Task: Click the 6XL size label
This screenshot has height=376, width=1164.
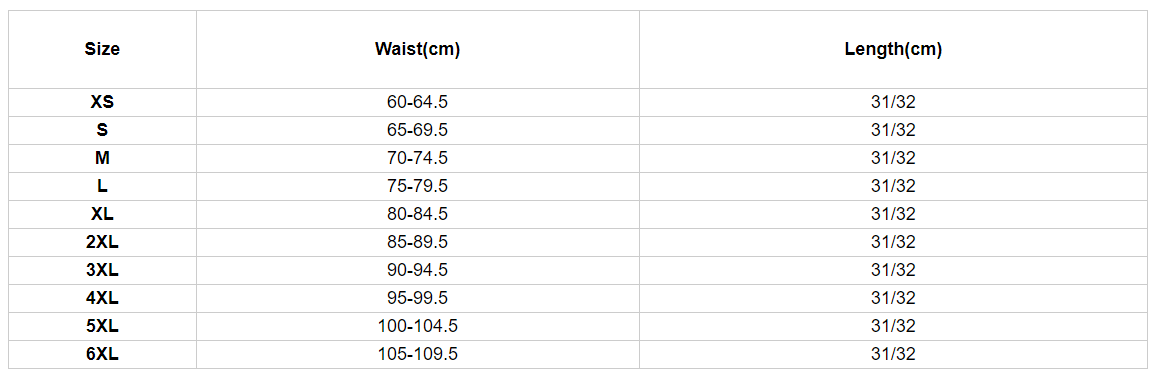Action: click(x=102, y=354)
